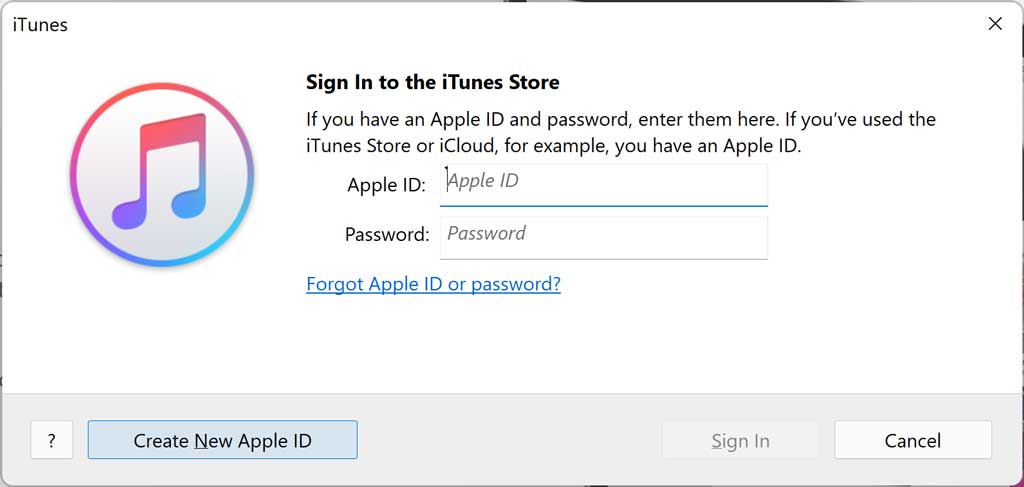This screenshot has height=487, width=1024.
Task: Click gray footer area left of Sign In
Action: coord(509,440)
